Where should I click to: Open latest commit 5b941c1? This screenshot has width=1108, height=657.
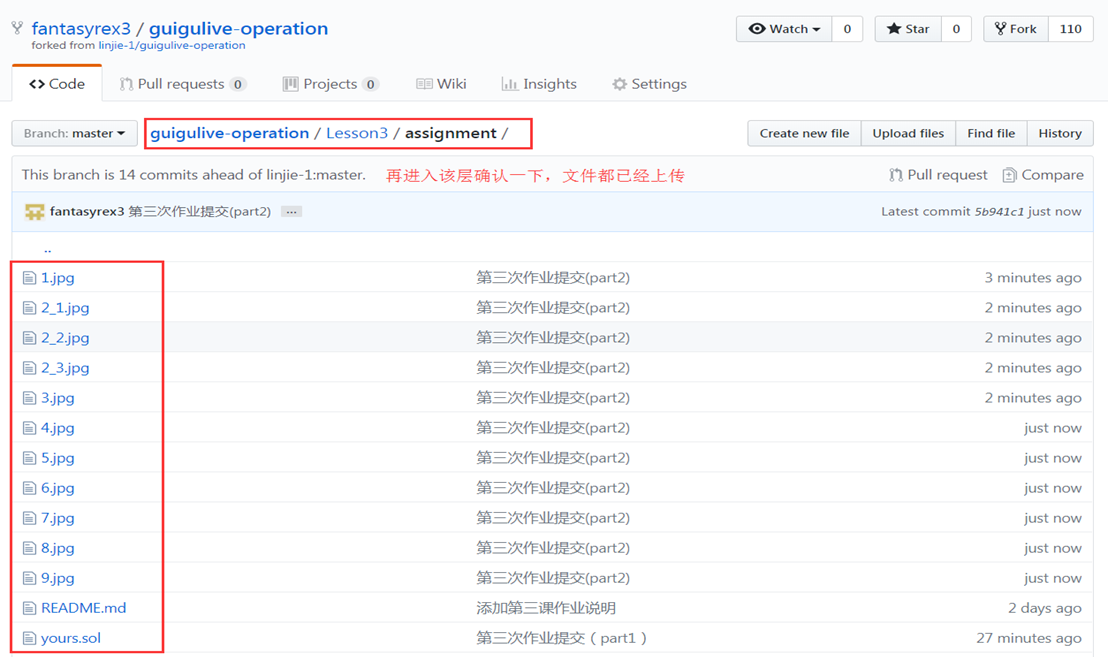point(998,211)
